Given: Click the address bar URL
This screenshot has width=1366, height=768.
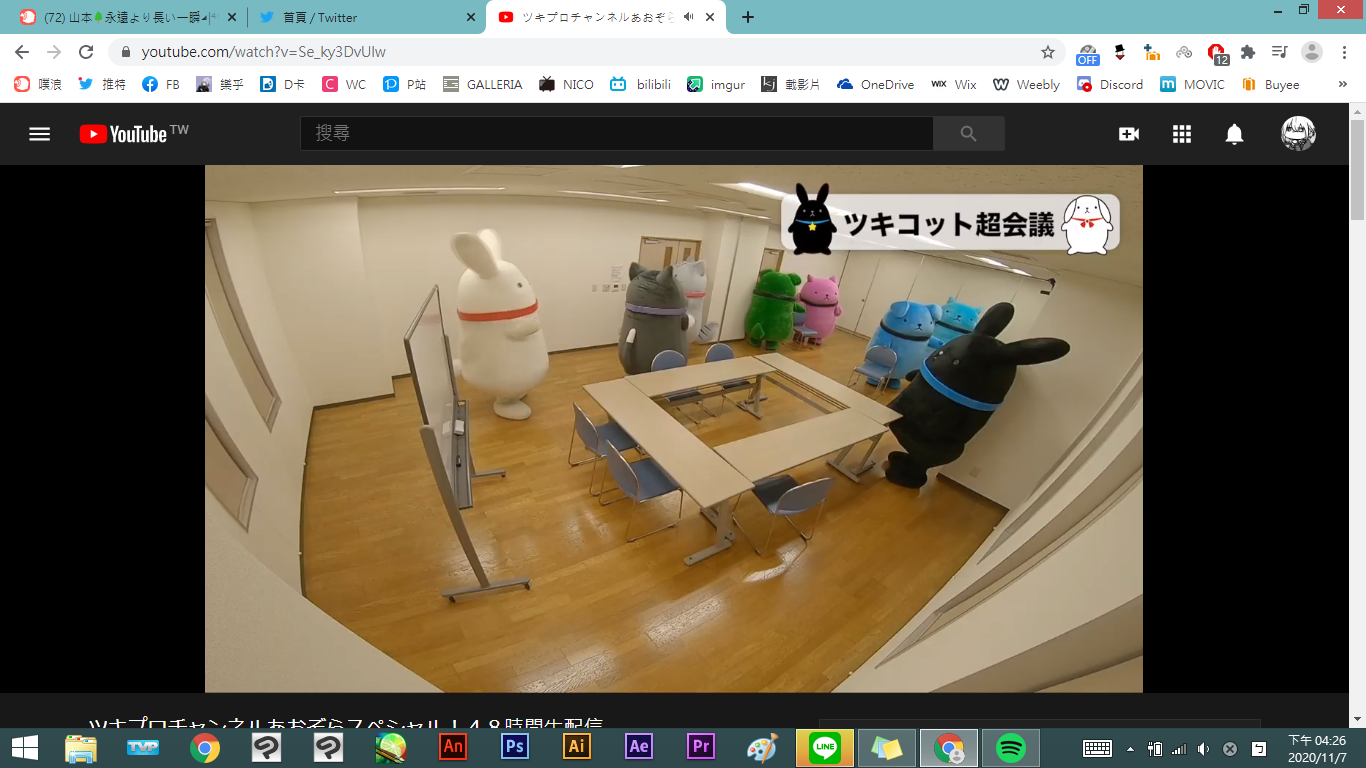Looking at the screenshot, I should [x=264, y=52].
